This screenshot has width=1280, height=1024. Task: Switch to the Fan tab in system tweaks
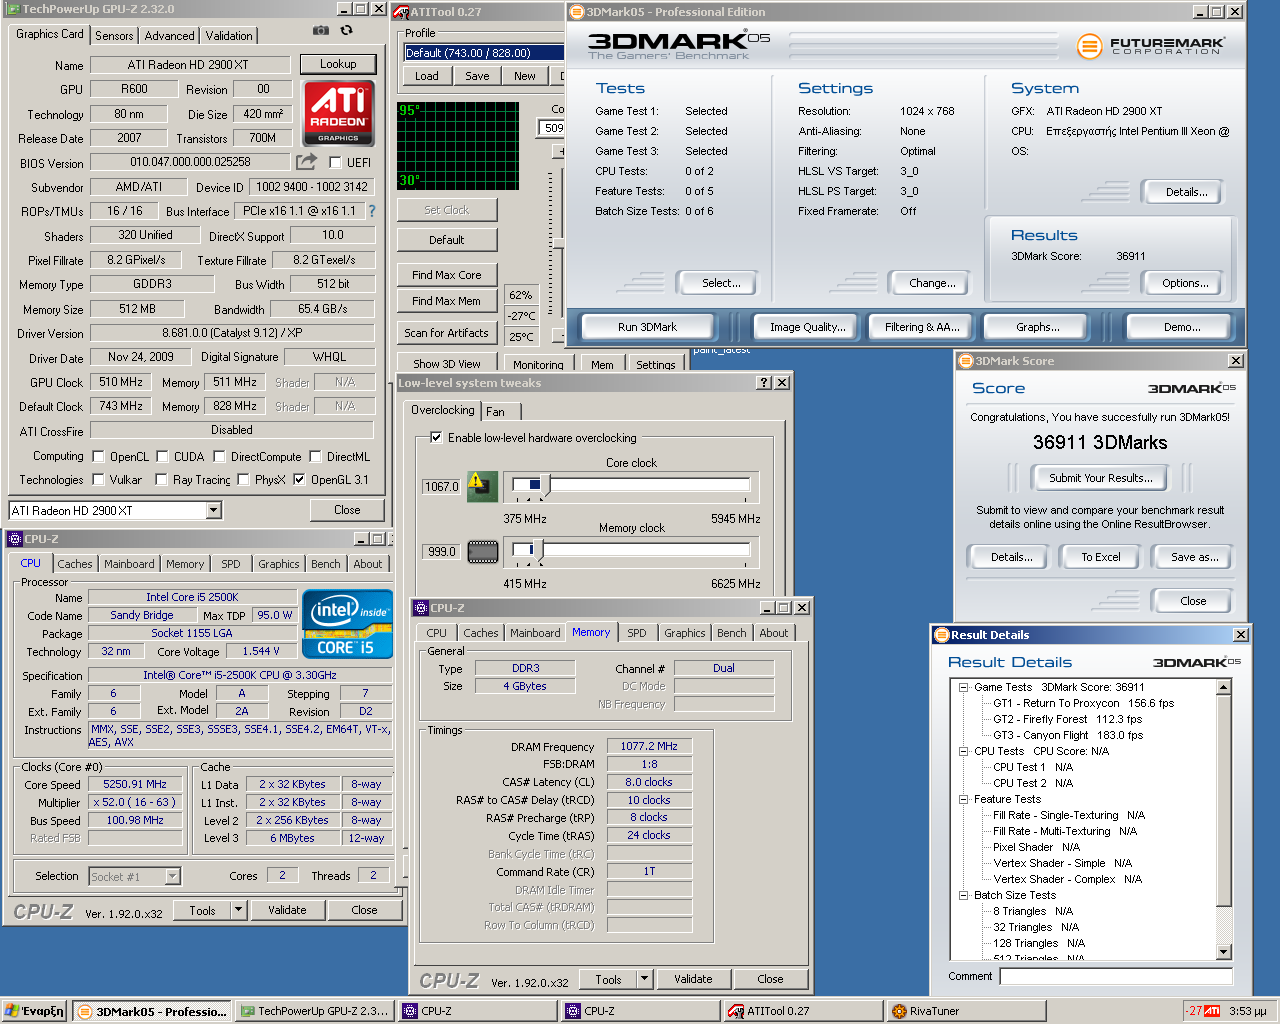(x=496, y=411)
